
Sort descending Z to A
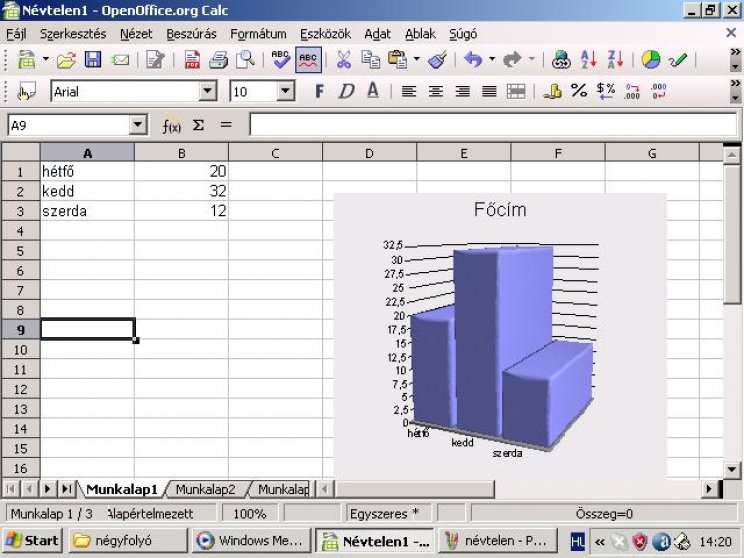click(615, 60)
